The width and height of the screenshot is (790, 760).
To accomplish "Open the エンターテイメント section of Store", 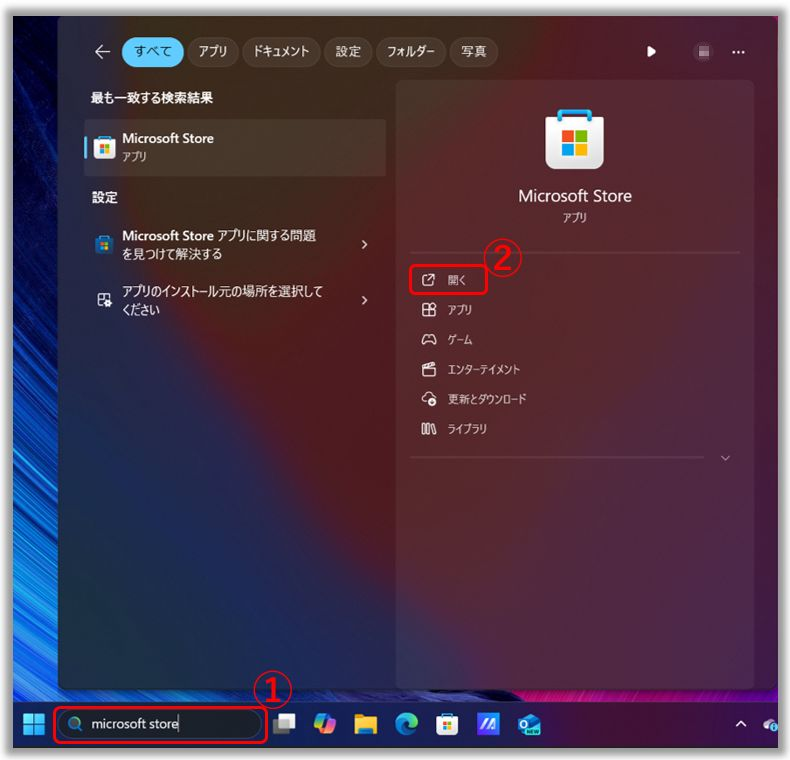I will (470, 369).
